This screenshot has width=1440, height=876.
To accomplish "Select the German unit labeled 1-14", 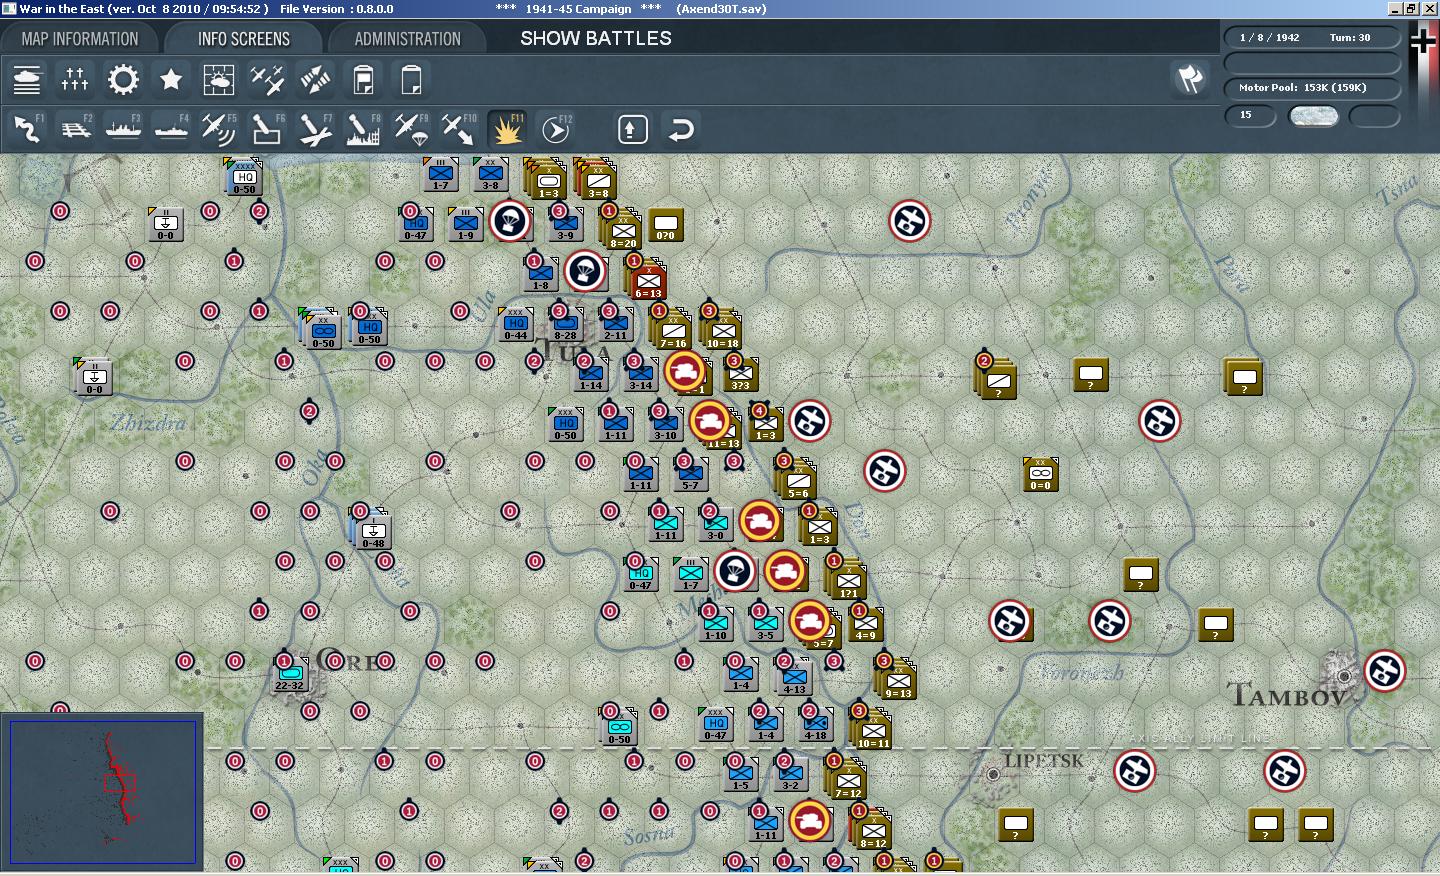I will 591,375.
